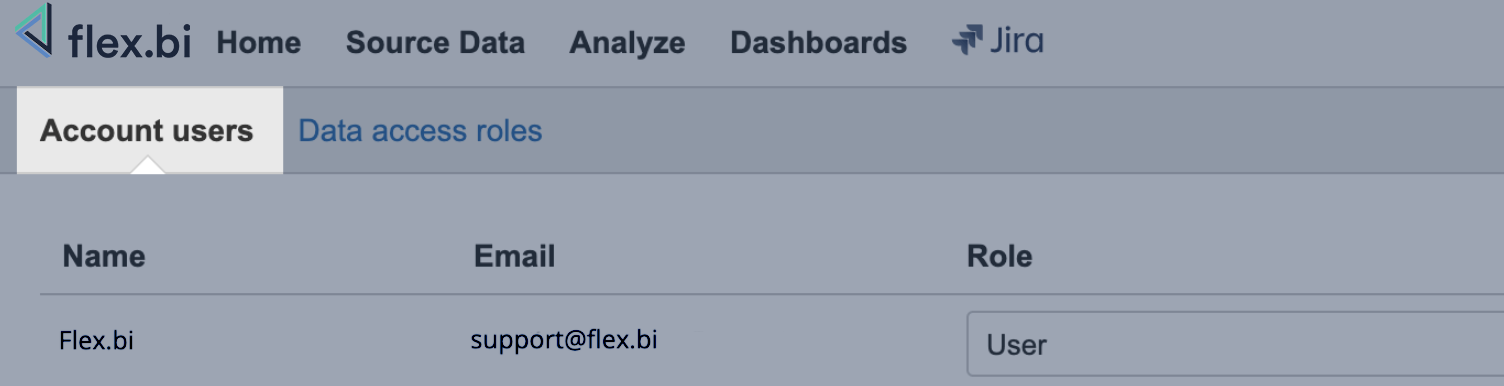Screen dimensions: 1504x386
Task: Click the Email column header
Action: point(514,256)
